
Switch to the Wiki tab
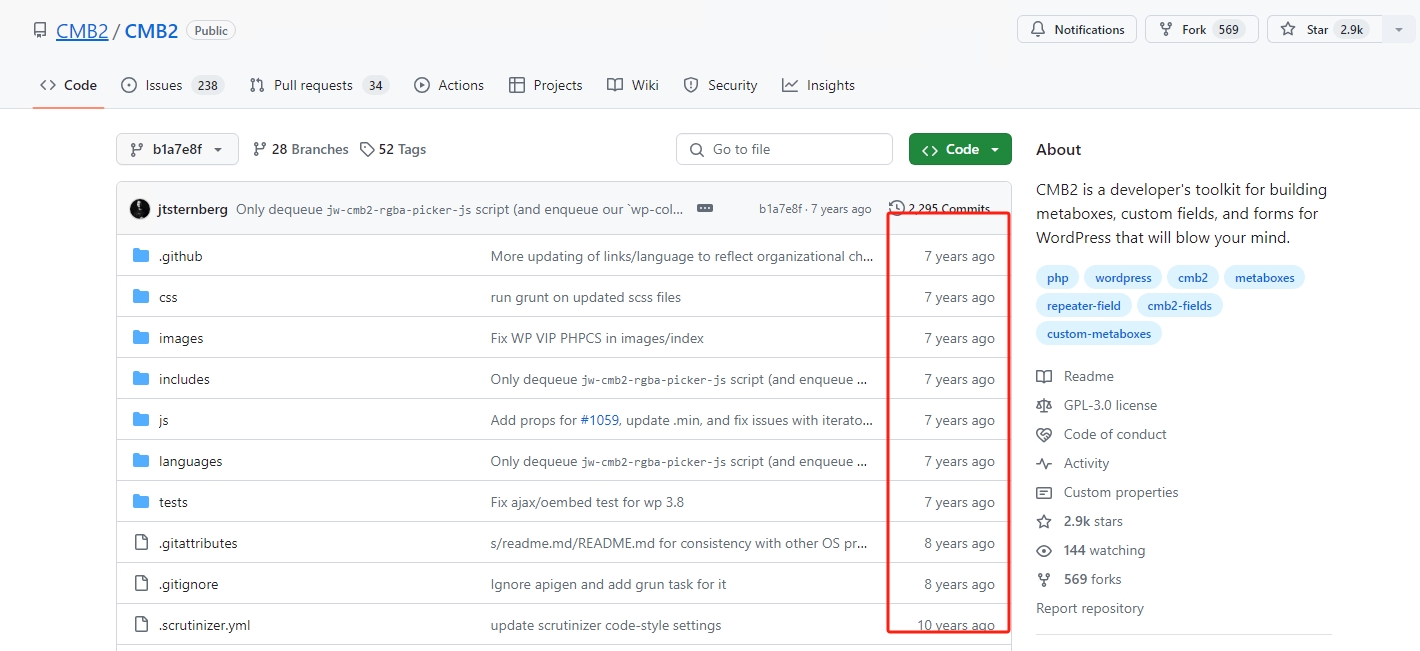point(632,85)
